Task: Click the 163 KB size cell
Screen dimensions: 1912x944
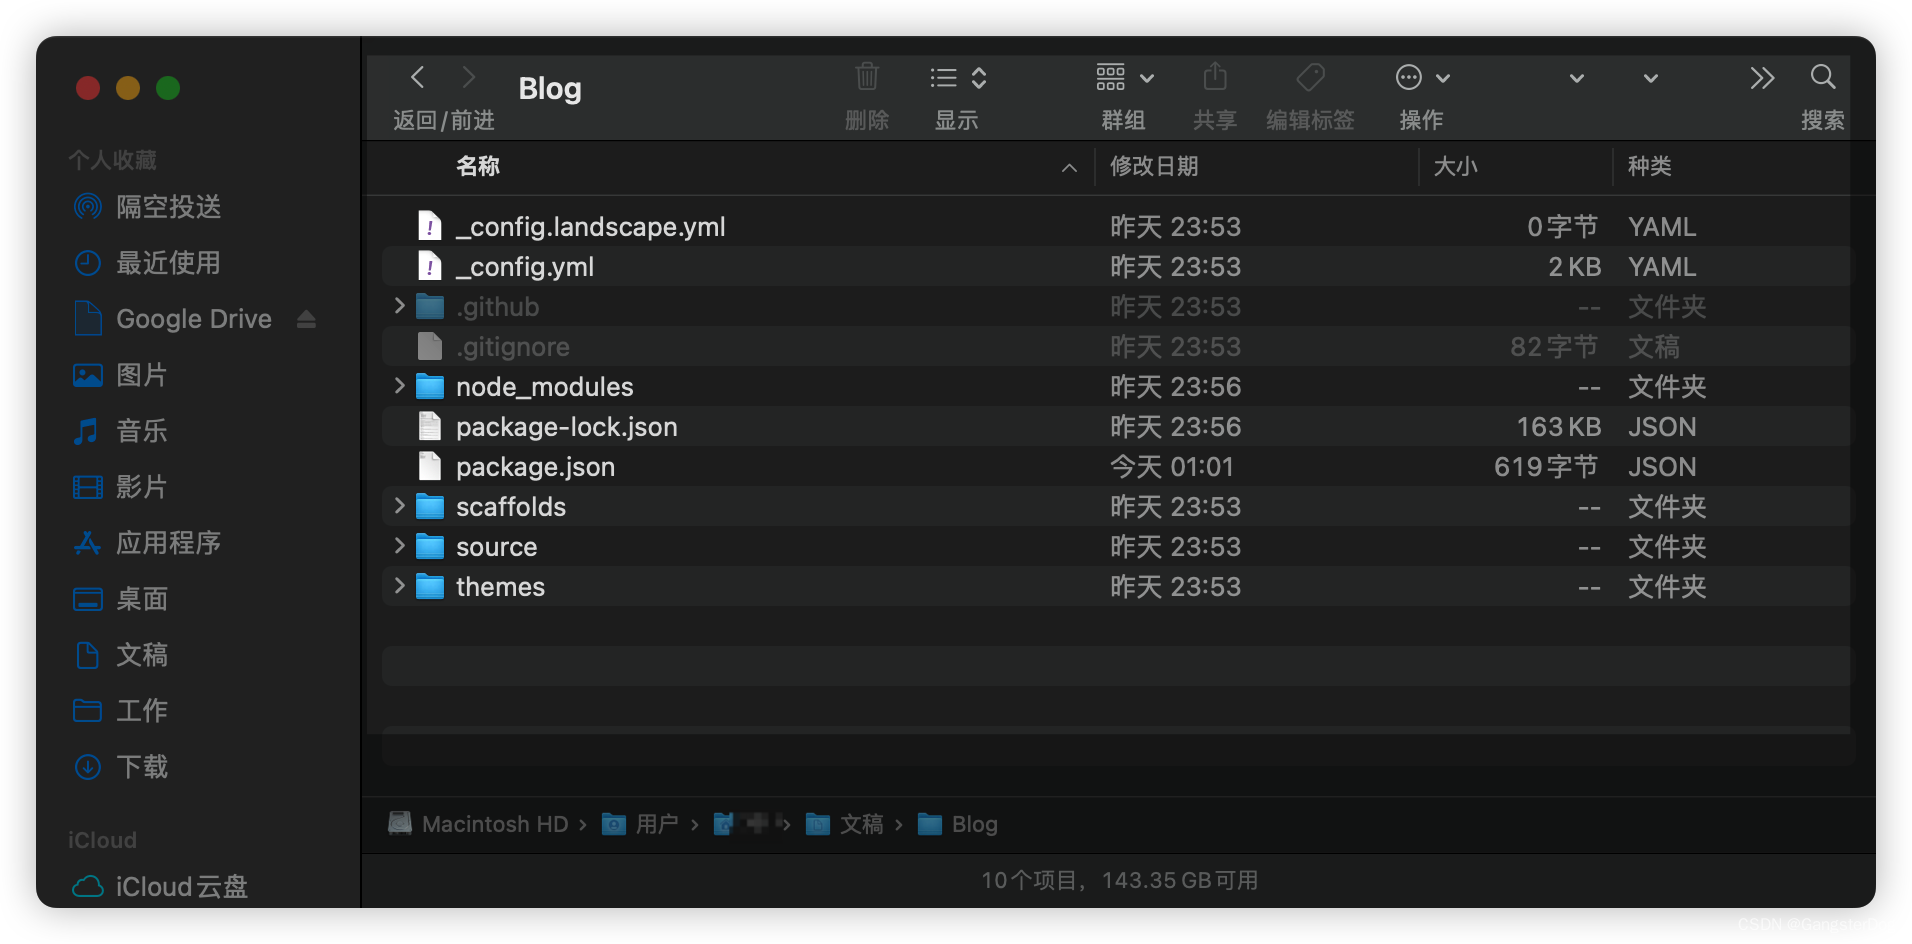Action: click(x=1558, y=427)
